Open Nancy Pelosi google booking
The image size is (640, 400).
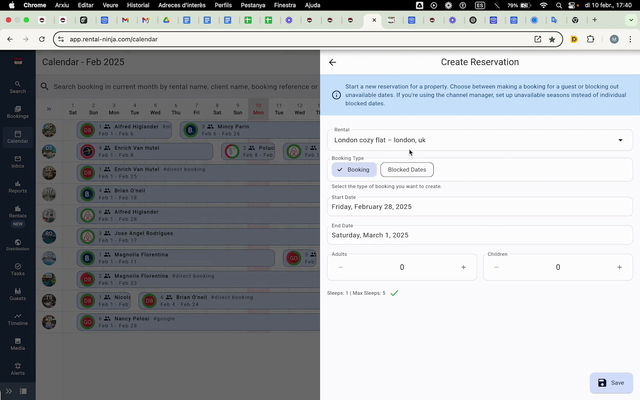[x=198, y=322]
